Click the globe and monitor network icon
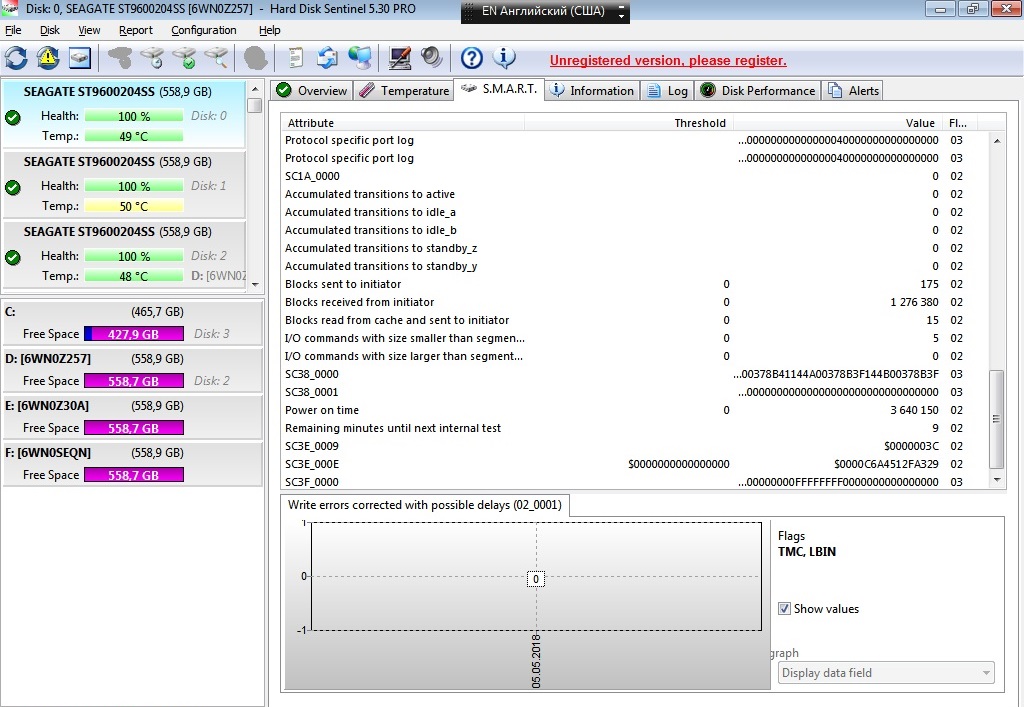 359,58
